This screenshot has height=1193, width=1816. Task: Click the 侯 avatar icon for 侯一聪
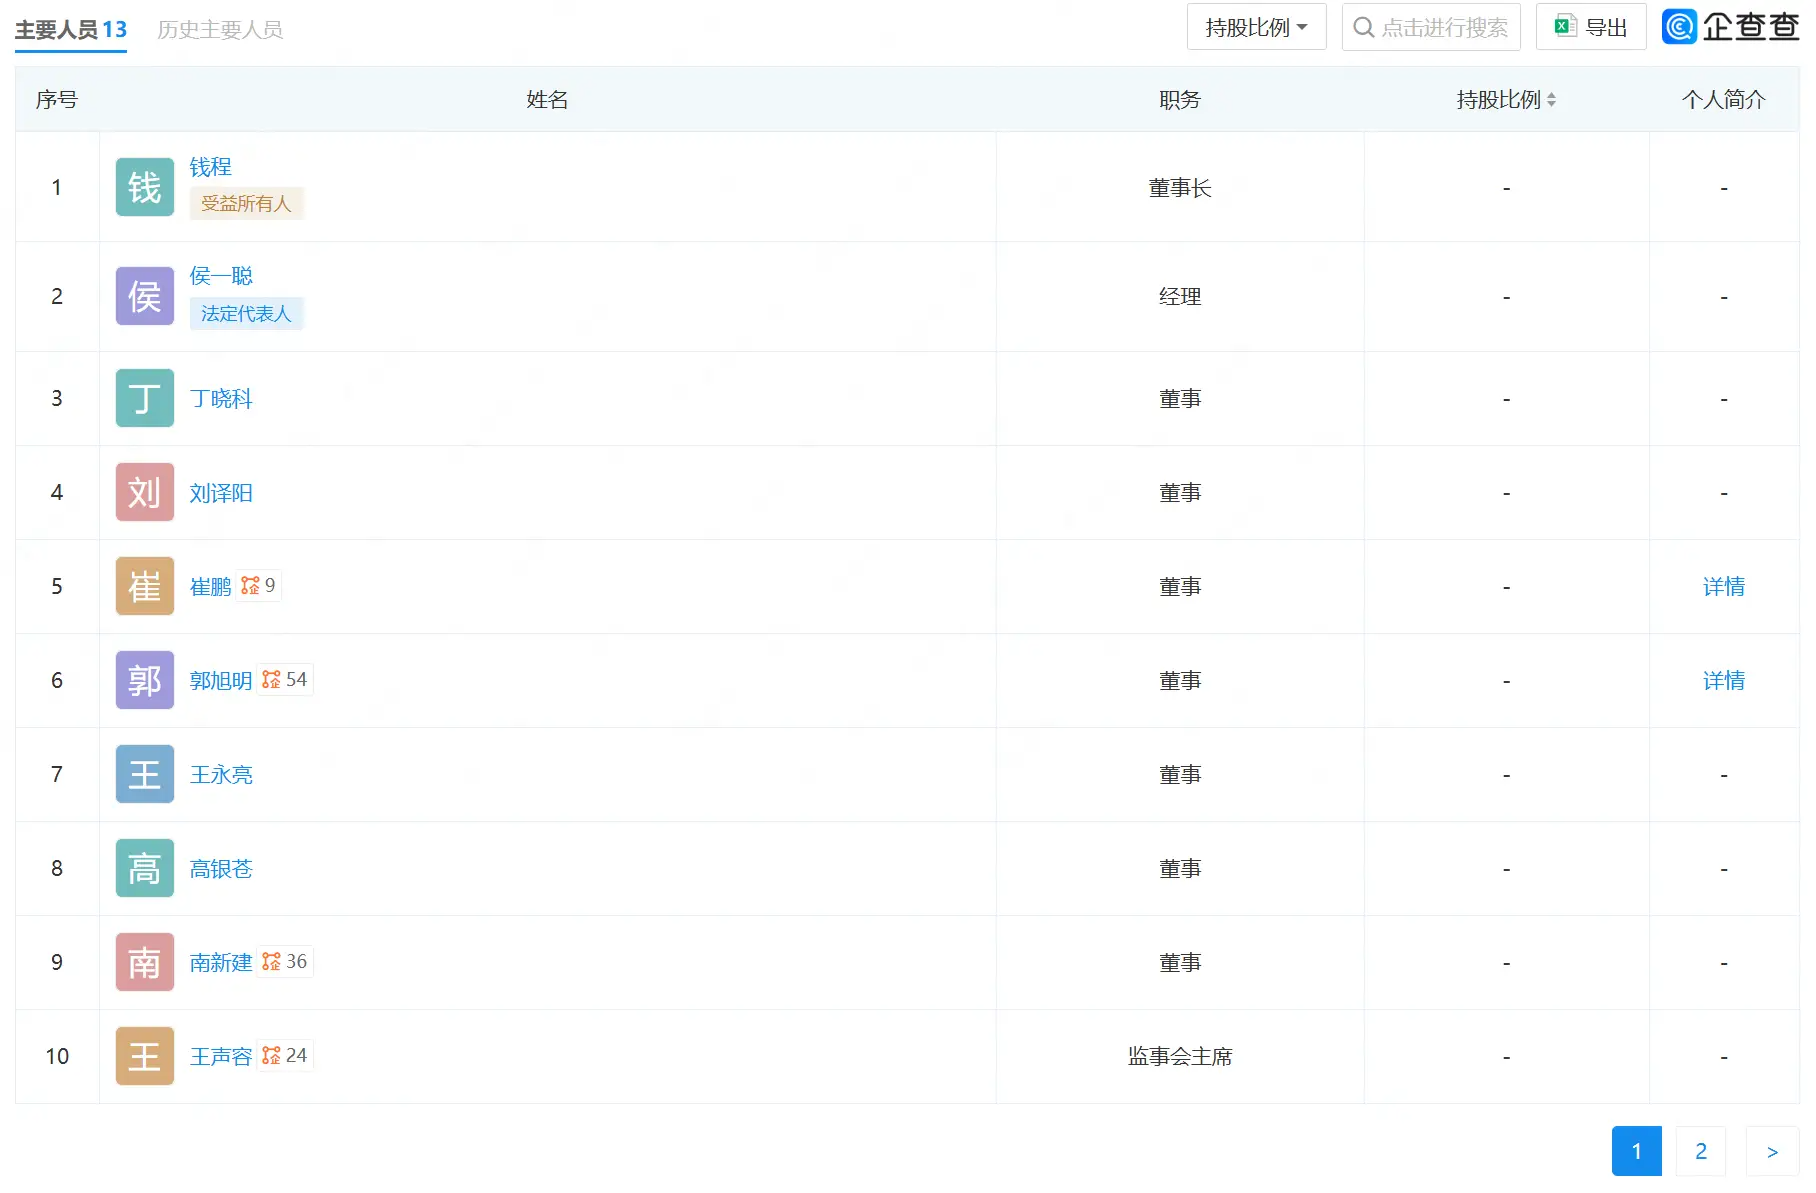[144, 296]
